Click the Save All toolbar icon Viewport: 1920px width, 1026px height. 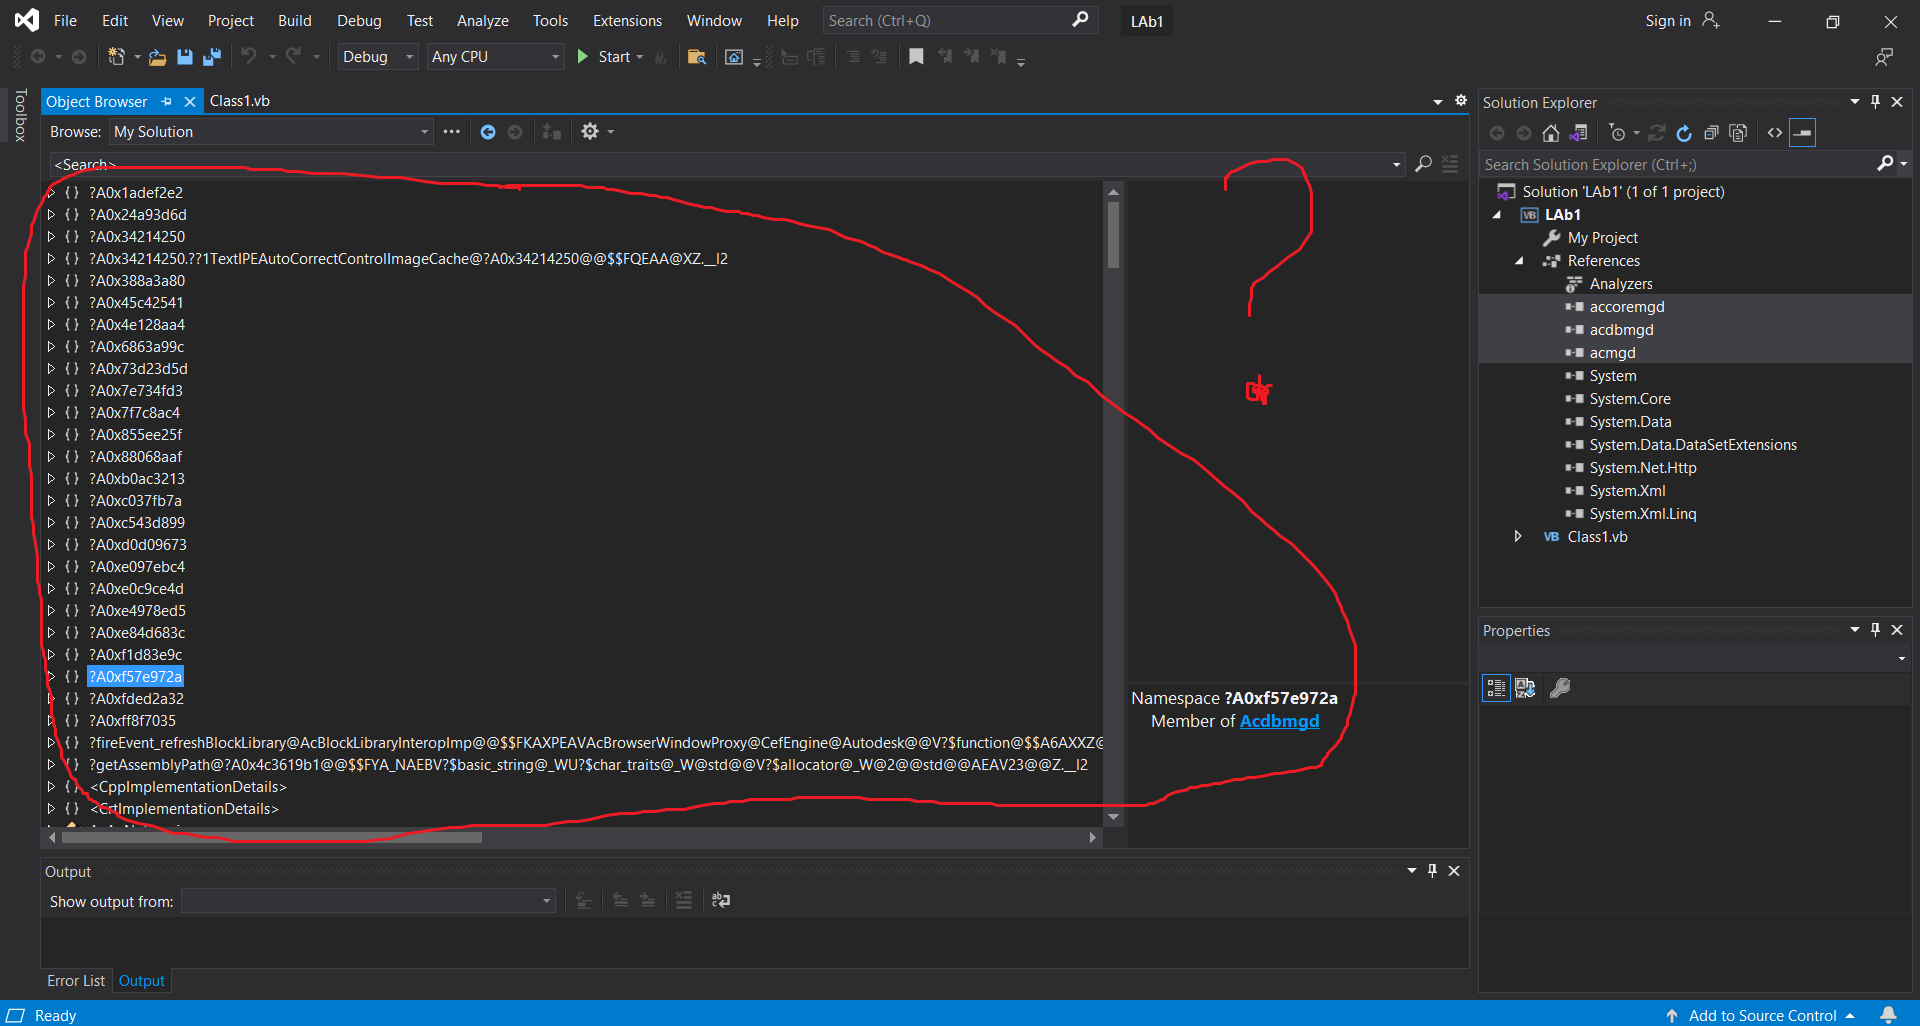(211, 57)
